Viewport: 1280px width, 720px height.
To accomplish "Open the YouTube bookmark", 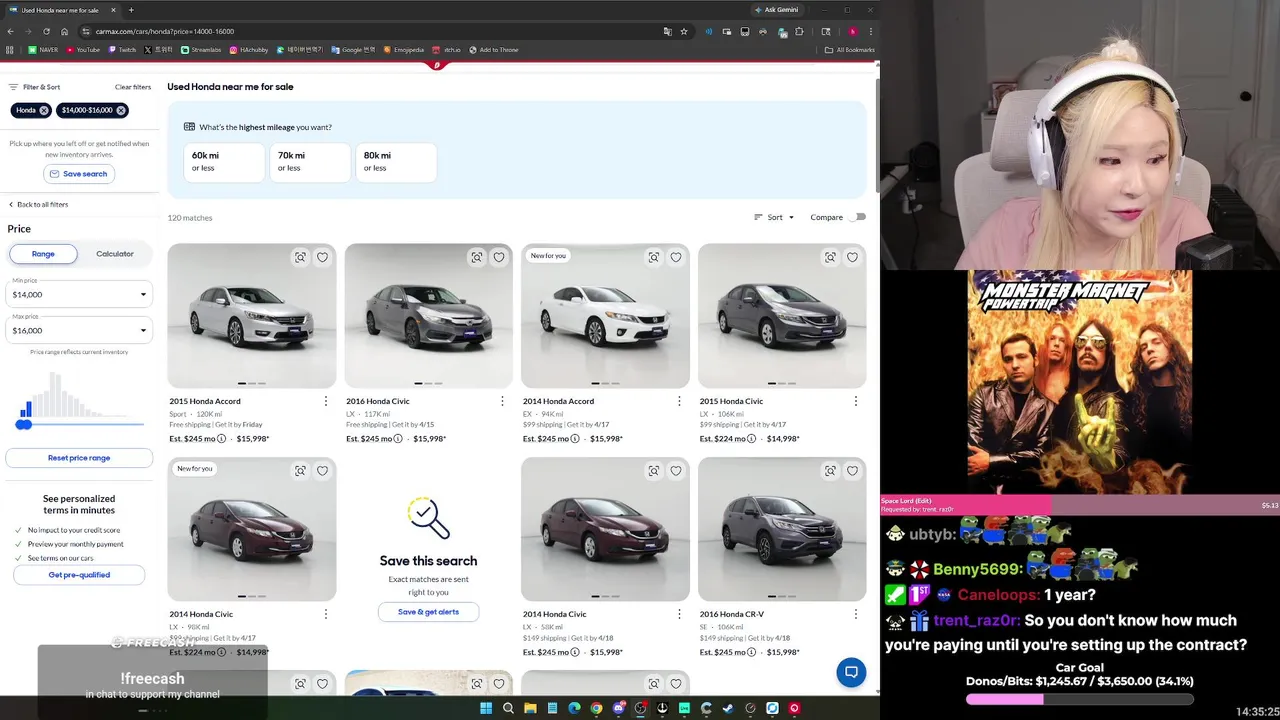I will [x=83, y=49].
